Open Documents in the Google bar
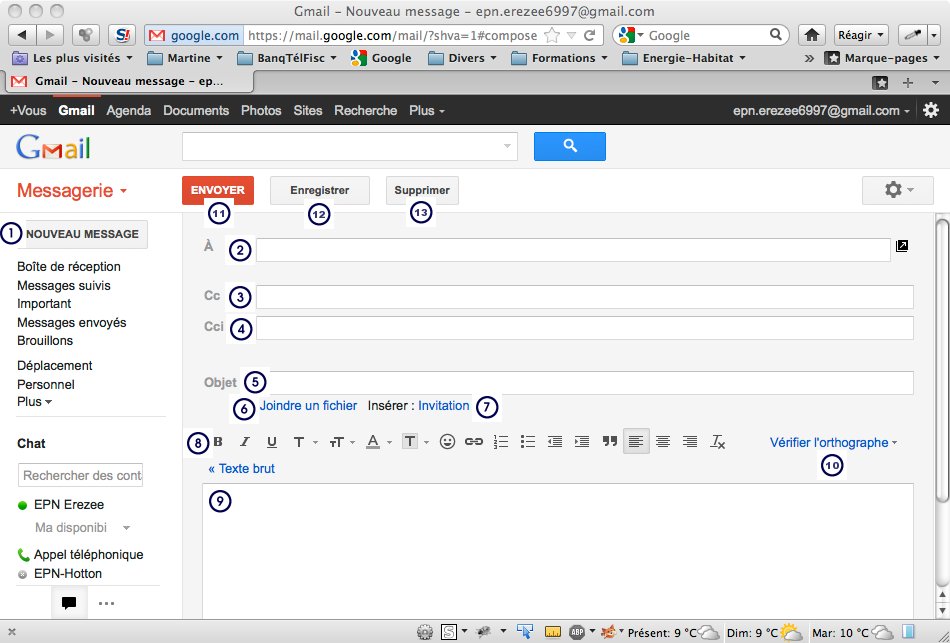The width and height of the screenshot is (950, 643). pyautogui.click(x=196, y=110)
